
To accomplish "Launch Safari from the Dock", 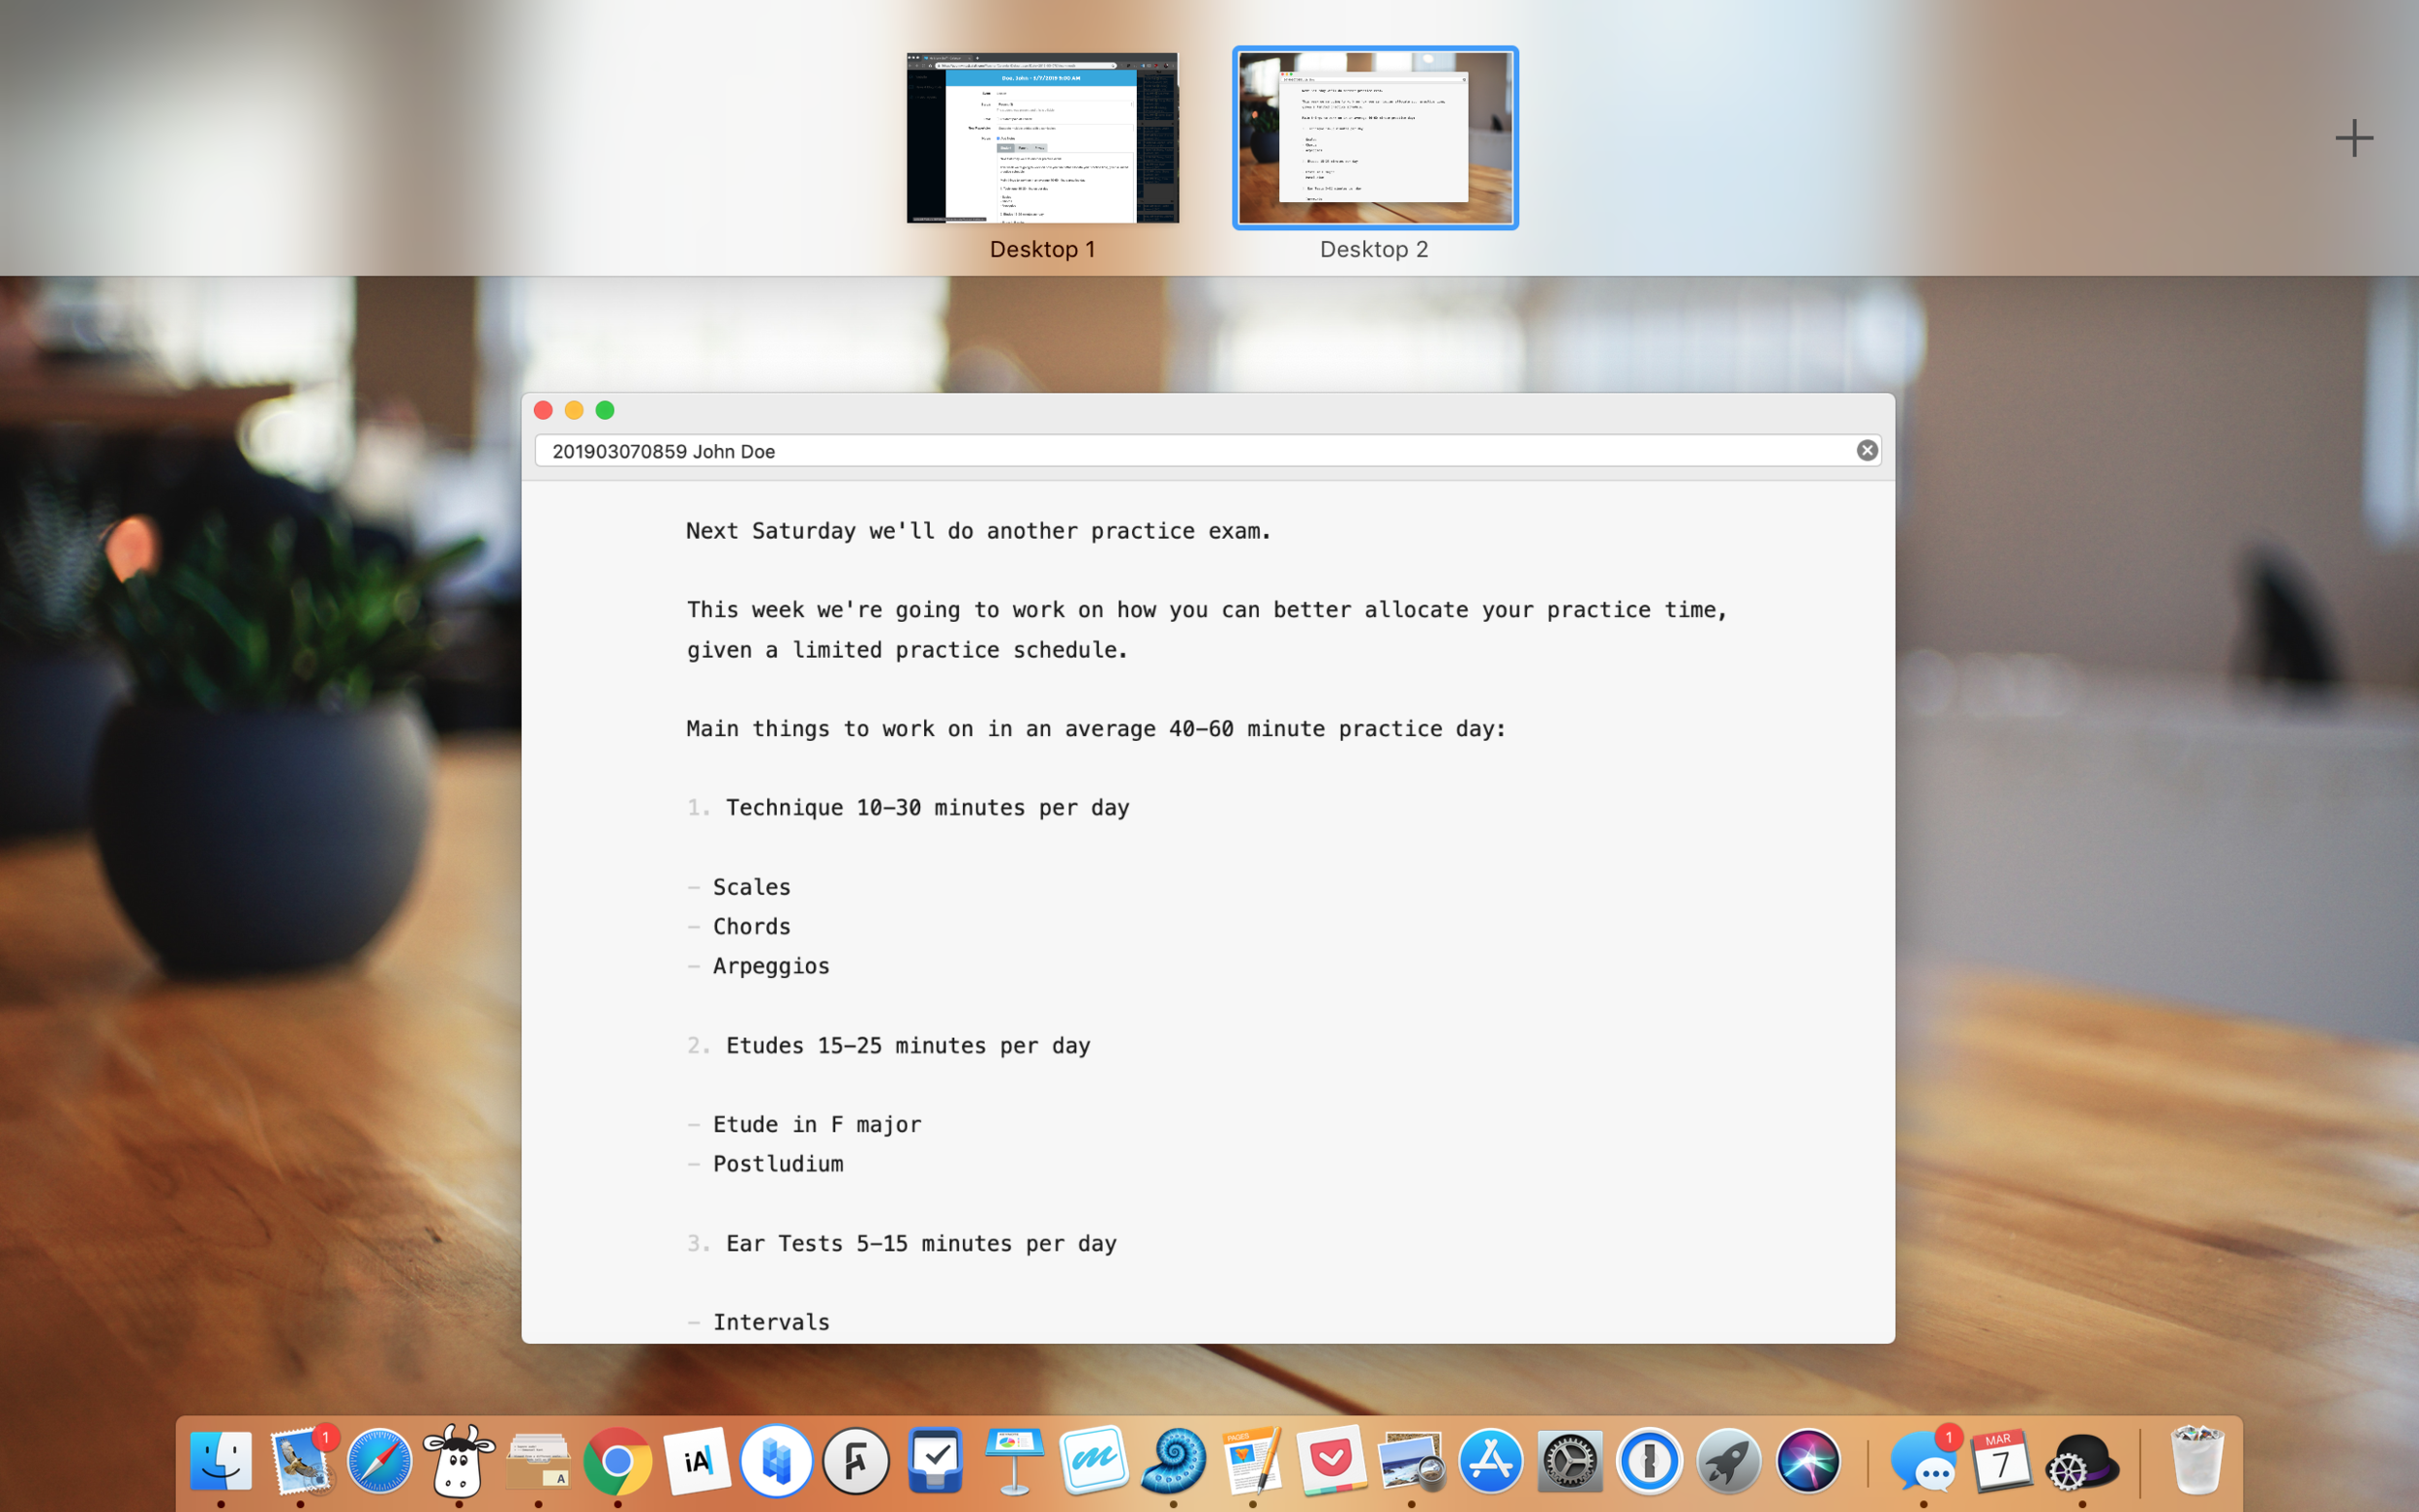I will 379,1461.
